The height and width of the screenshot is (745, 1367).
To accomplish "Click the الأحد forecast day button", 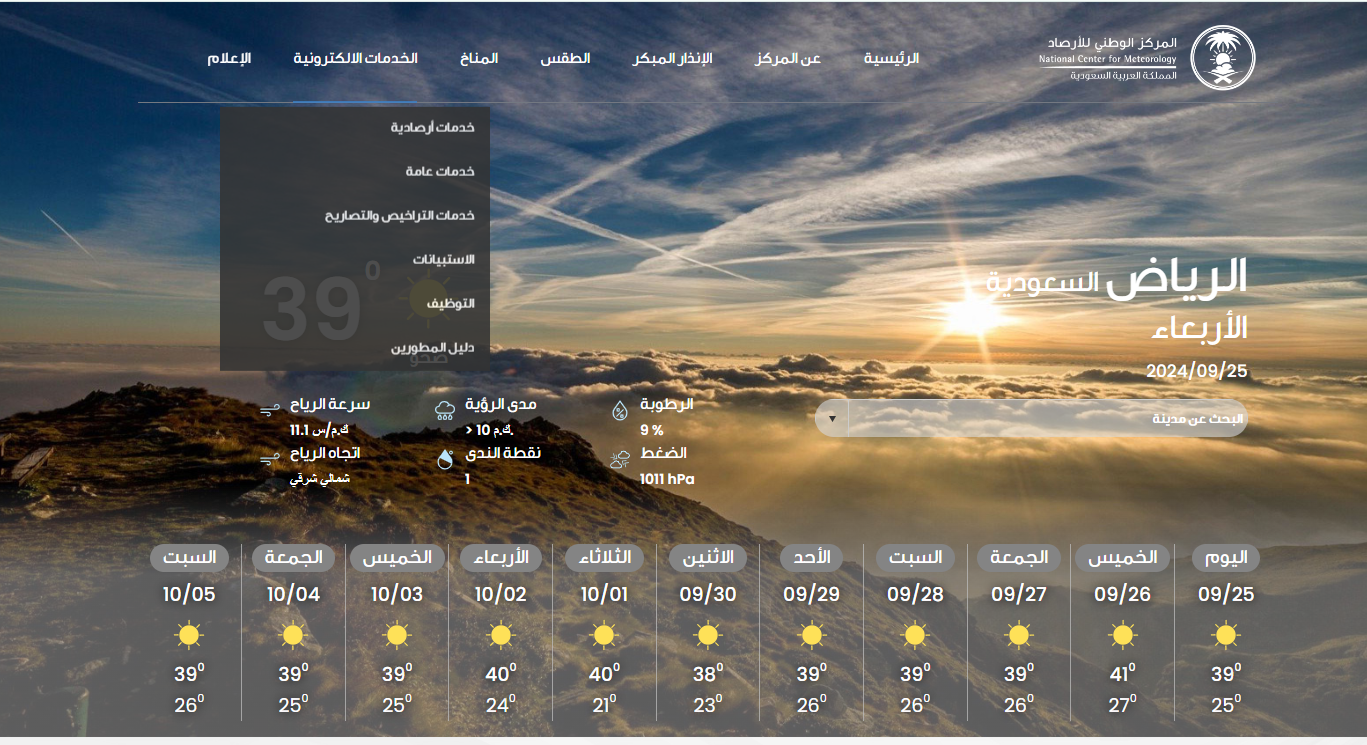I will click(x=812, y=557).
